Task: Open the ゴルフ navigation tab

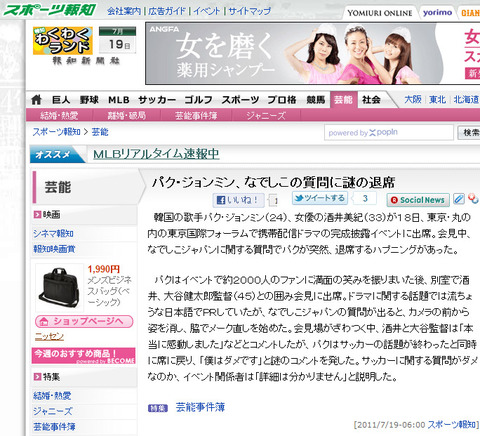Action: tap(198, 99)
